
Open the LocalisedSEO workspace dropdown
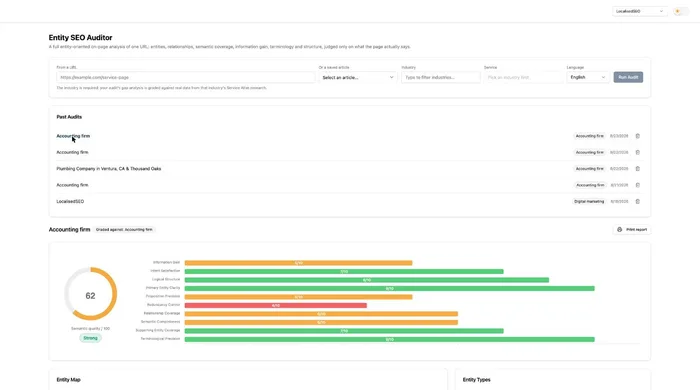tap(639, 11)
